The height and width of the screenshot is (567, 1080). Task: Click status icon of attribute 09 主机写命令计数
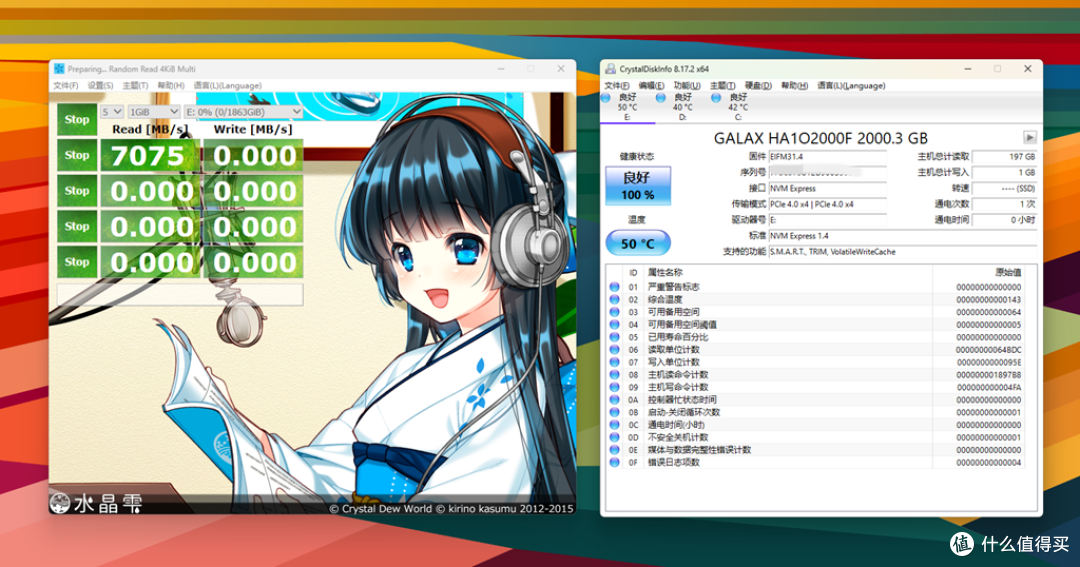(x=614, y=387)
